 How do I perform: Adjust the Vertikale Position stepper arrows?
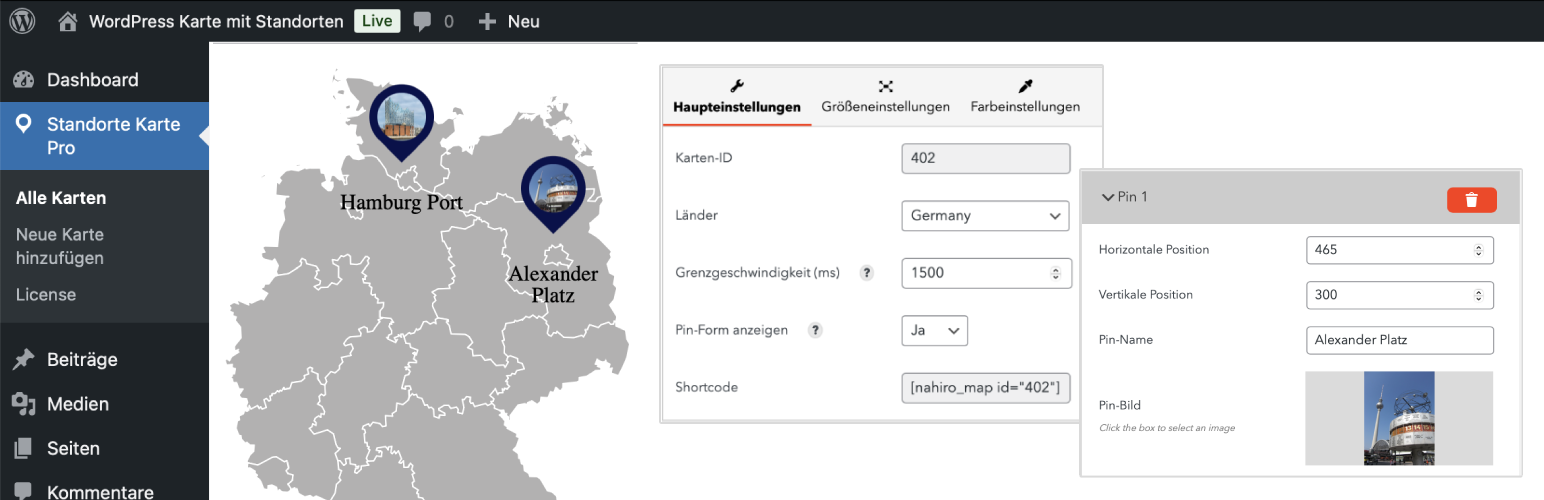[x=1478, y=295]
